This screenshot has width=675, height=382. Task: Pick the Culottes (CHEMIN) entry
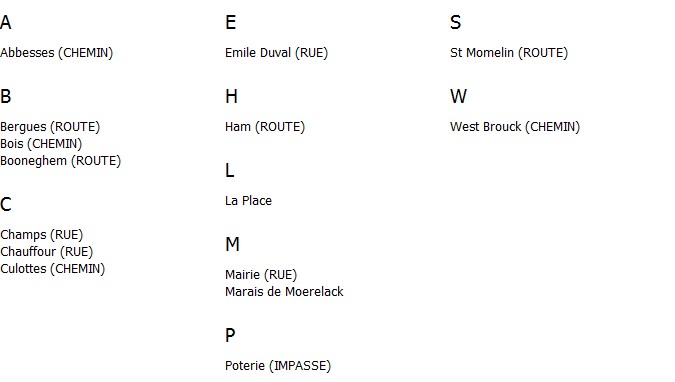(53, 269)
